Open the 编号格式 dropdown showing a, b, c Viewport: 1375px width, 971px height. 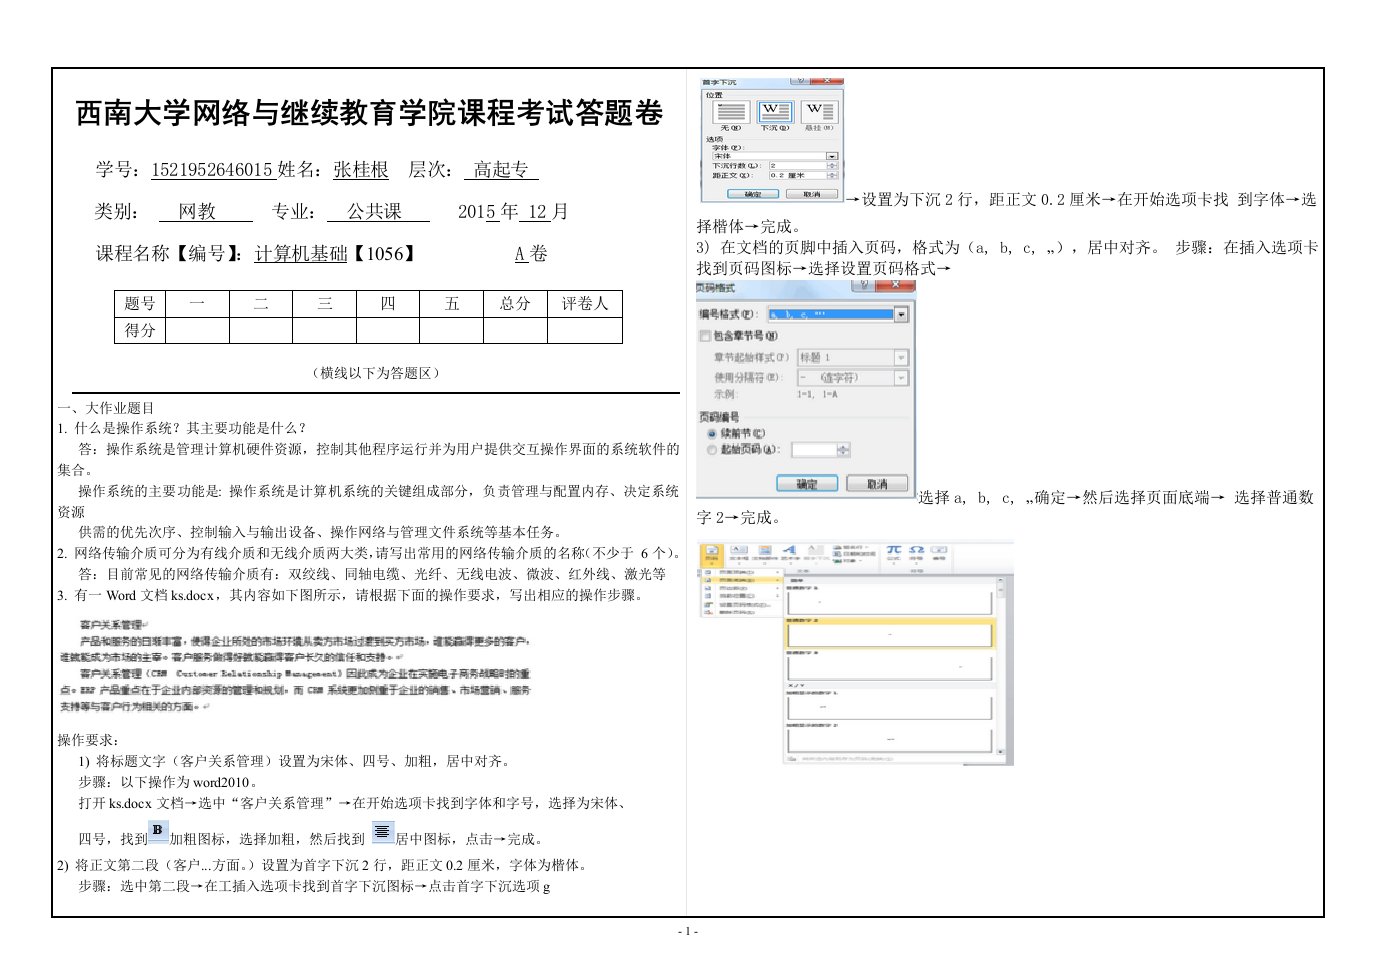point(838,314)
